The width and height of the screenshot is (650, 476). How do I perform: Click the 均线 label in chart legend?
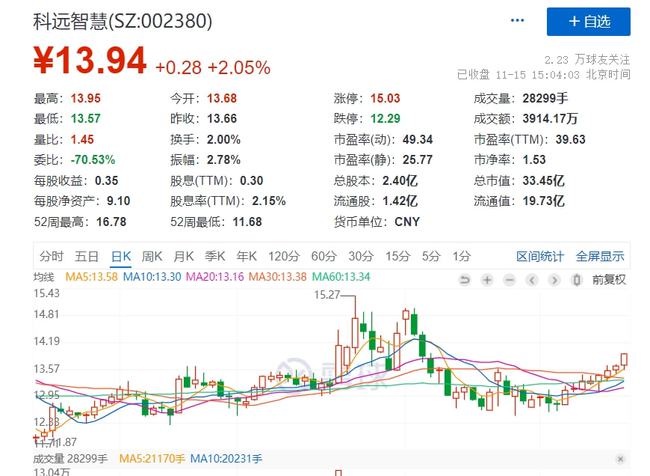point(44,277)
